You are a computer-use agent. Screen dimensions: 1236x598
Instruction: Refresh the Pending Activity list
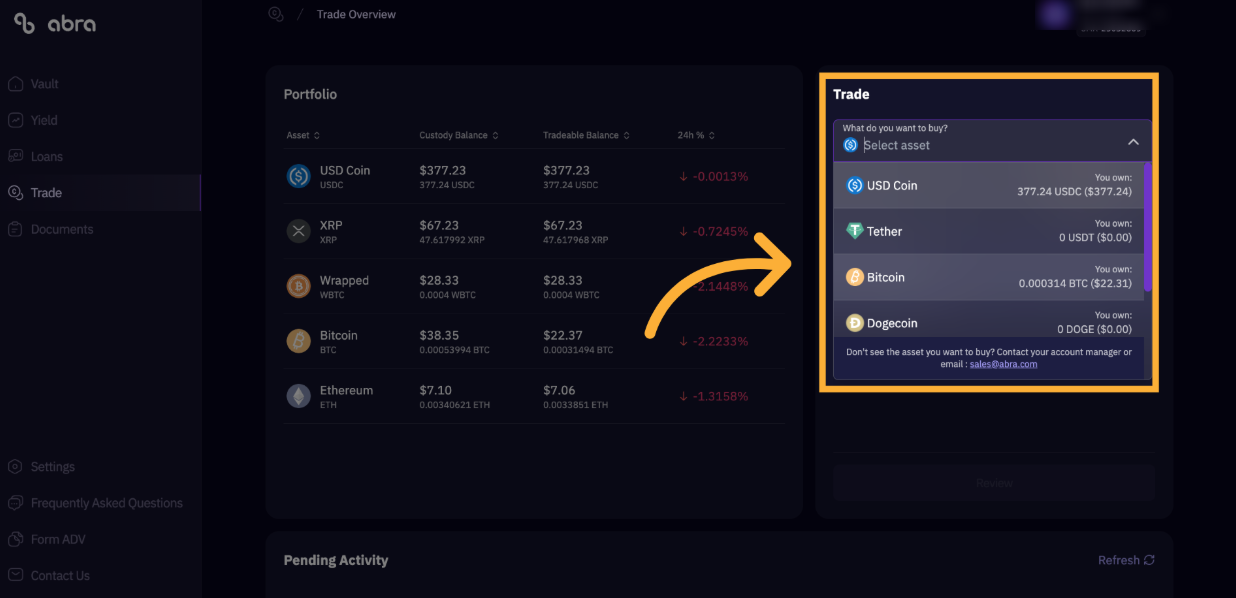(1126, 560)
